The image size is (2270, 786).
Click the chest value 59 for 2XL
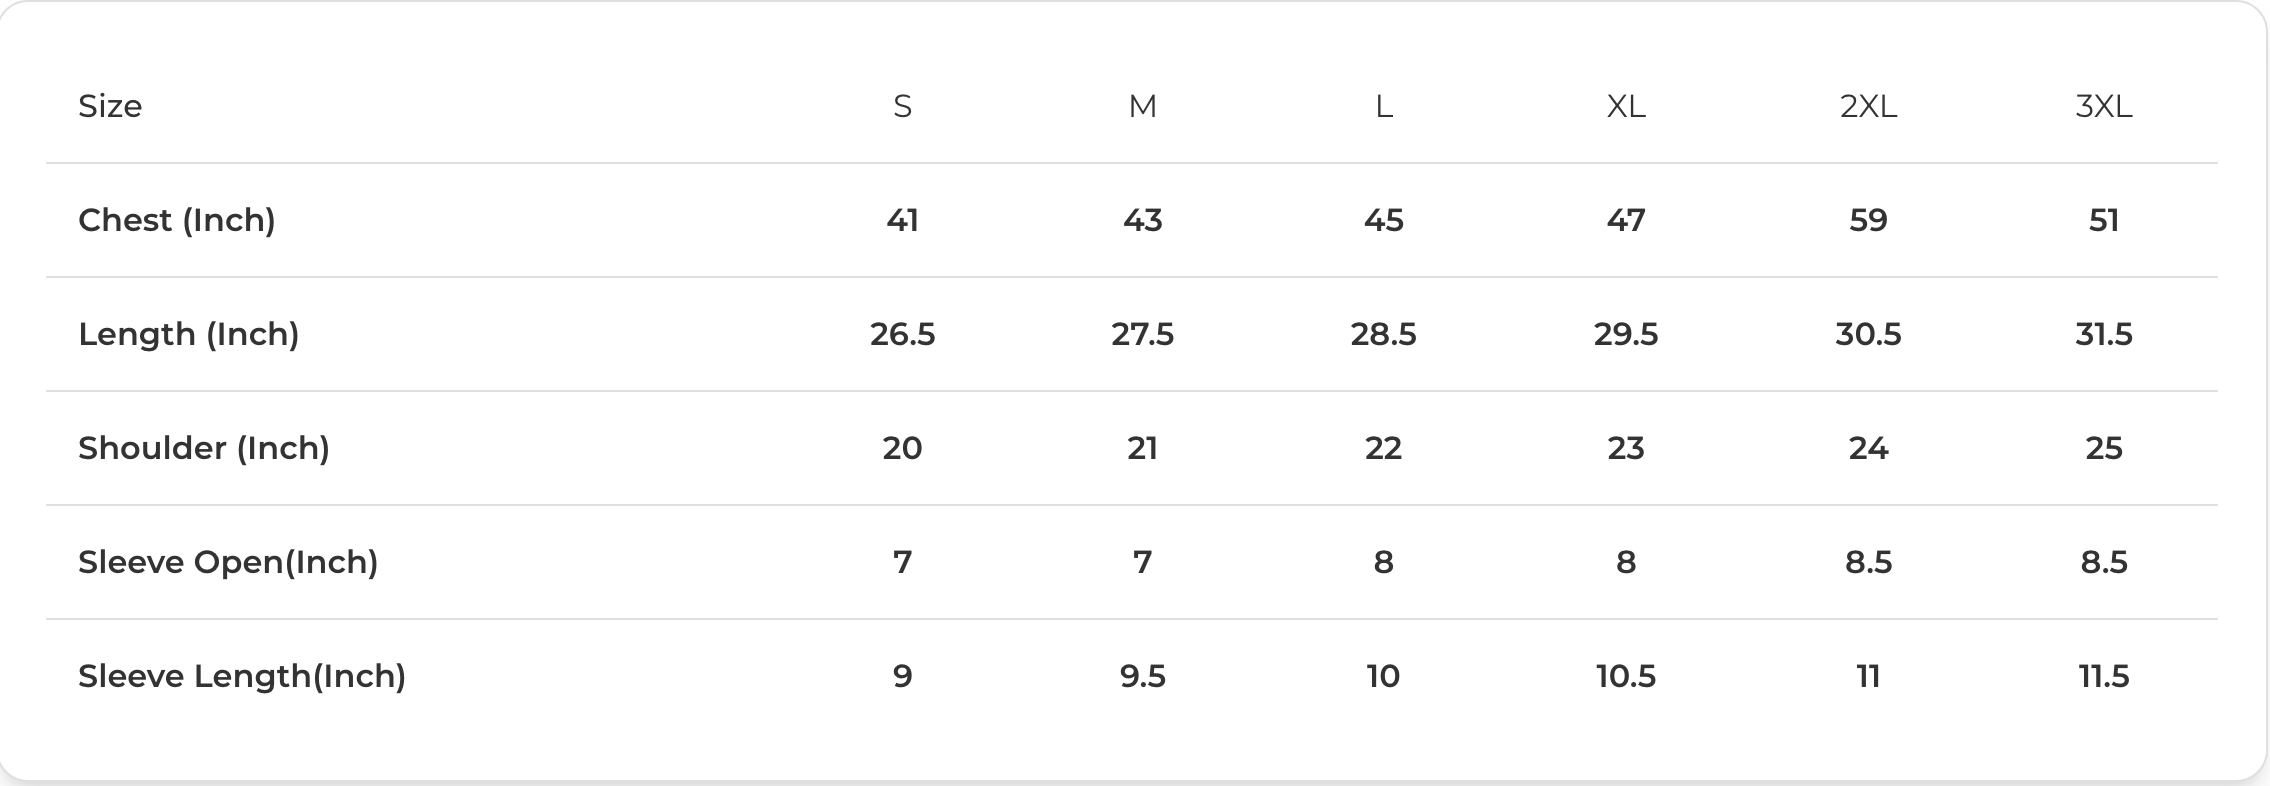pyautogui.click(x=1868, y=220)
